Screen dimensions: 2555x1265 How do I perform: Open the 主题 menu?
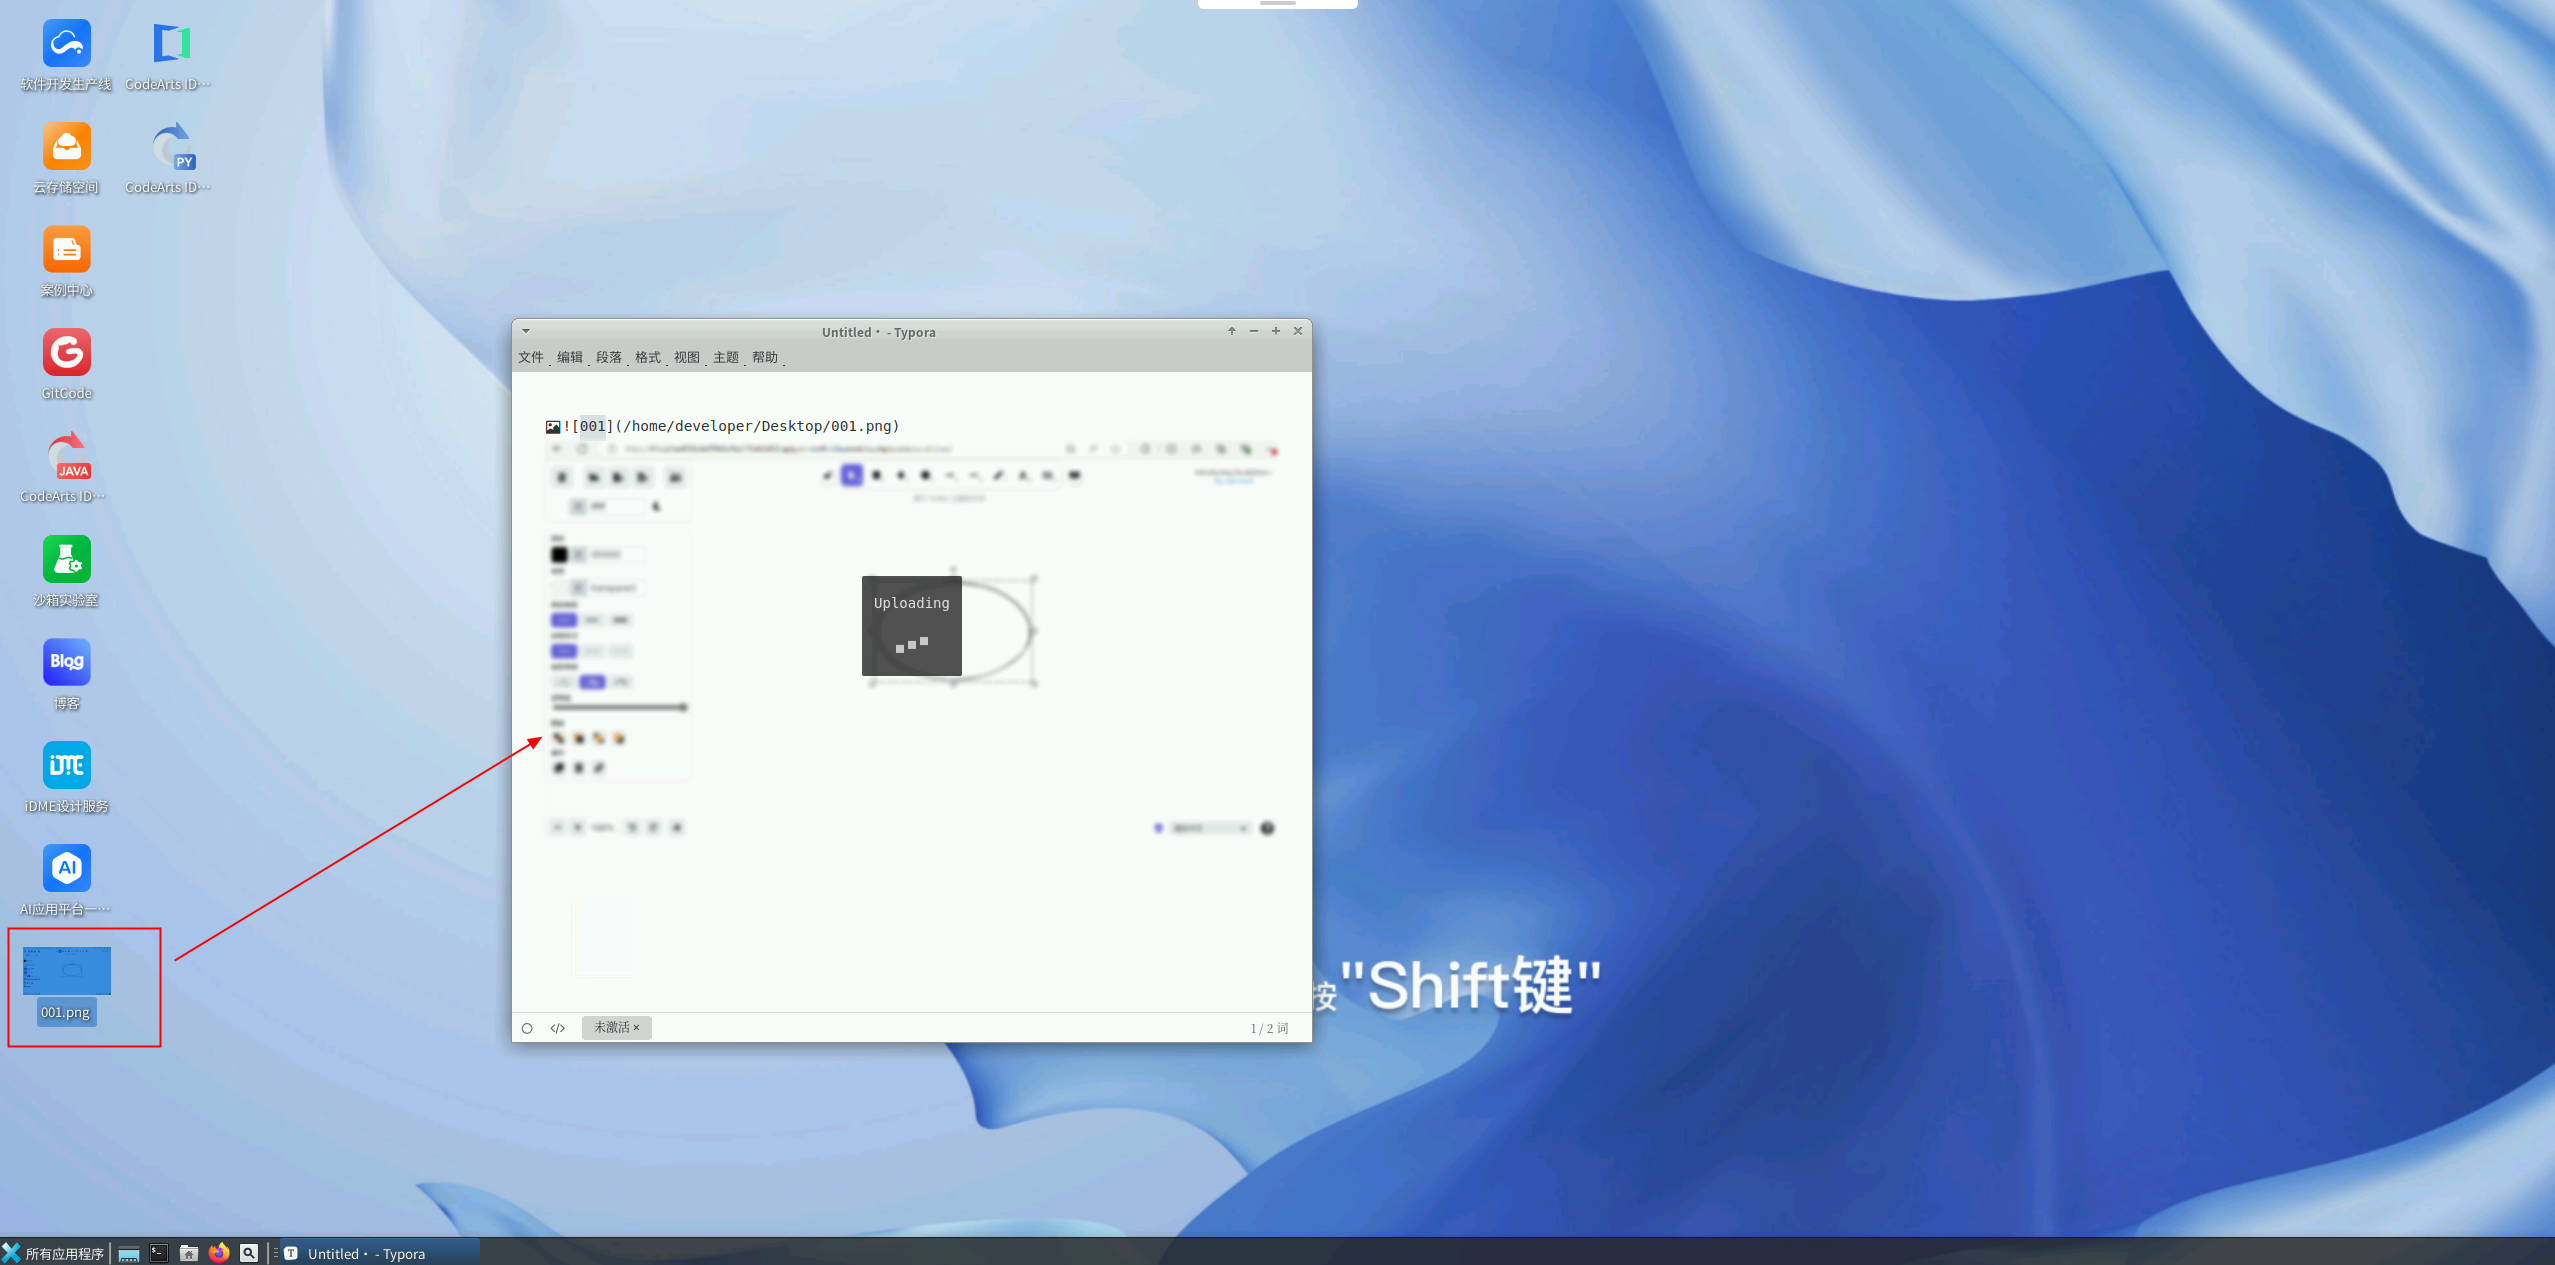tap(725, 357)
